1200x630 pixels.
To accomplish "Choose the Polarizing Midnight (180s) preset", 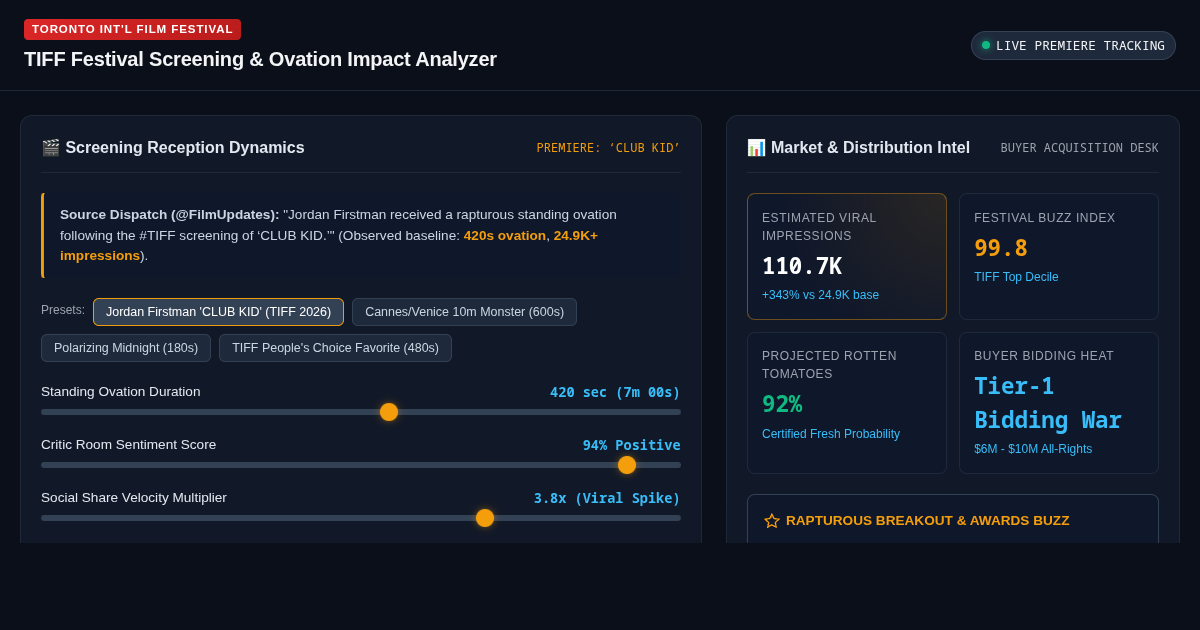I will [126, 348].
